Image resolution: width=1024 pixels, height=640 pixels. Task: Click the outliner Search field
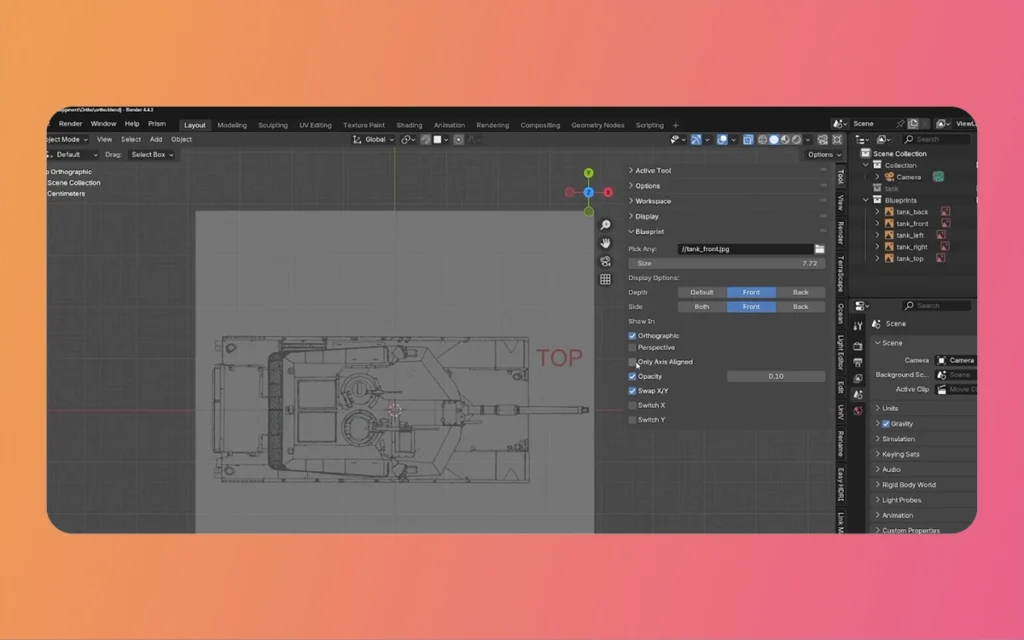(935, 140)
